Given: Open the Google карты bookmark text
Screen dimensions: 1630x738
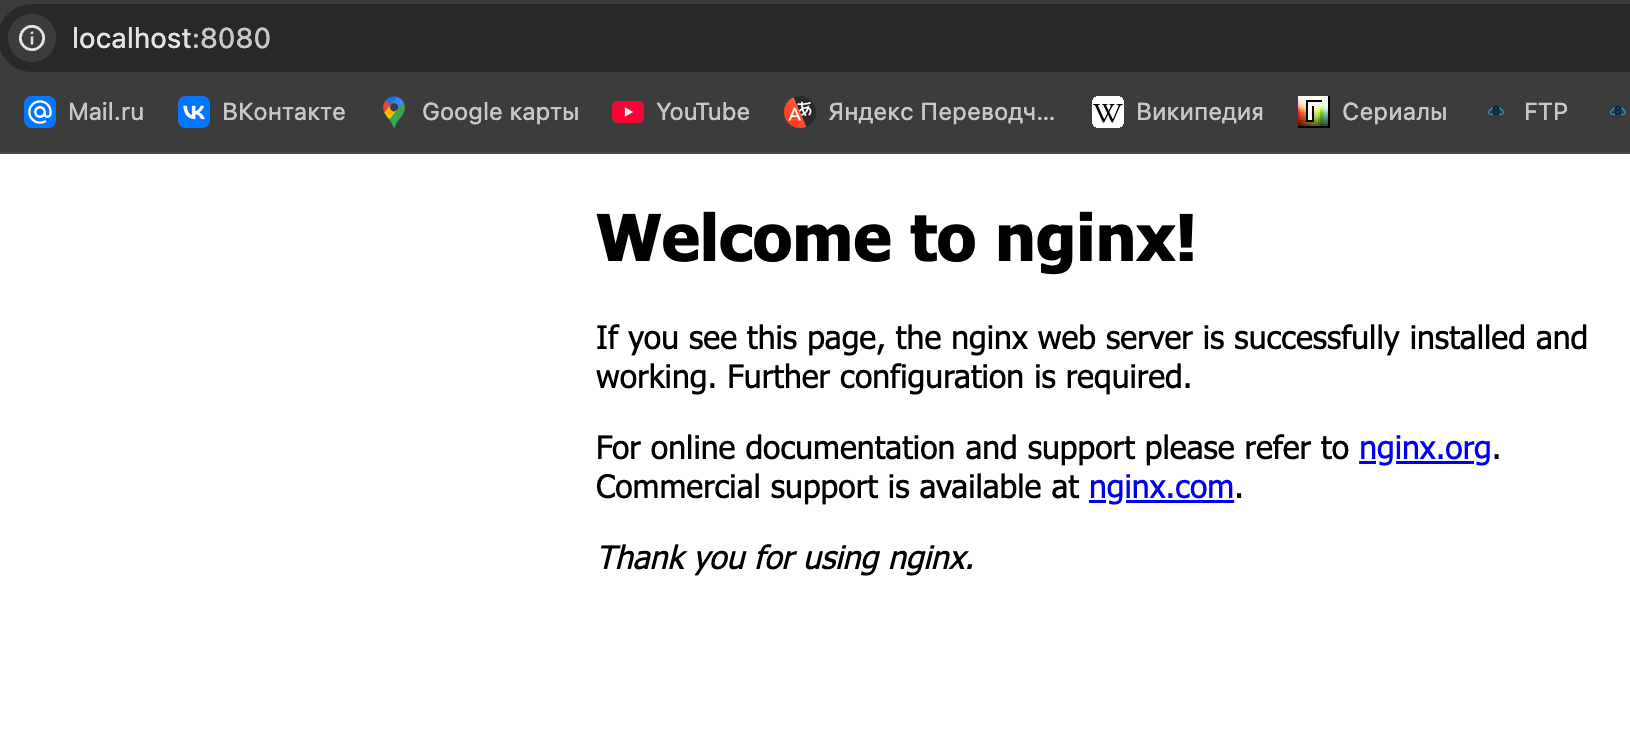Looking at the screenshot, I should click(500, 112).
